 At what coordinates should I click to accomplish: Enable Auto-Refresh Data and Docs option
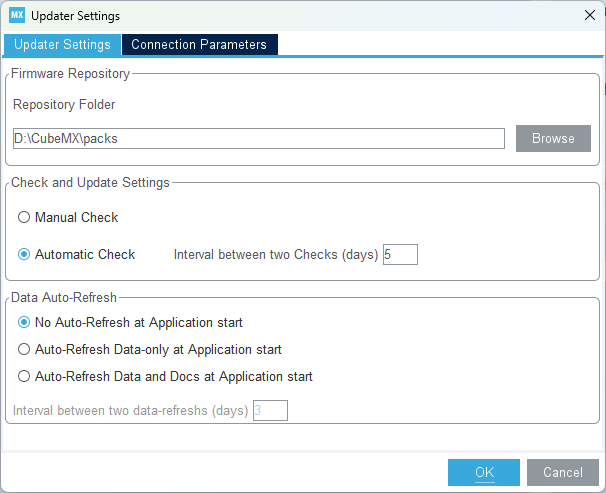point(24,377)
